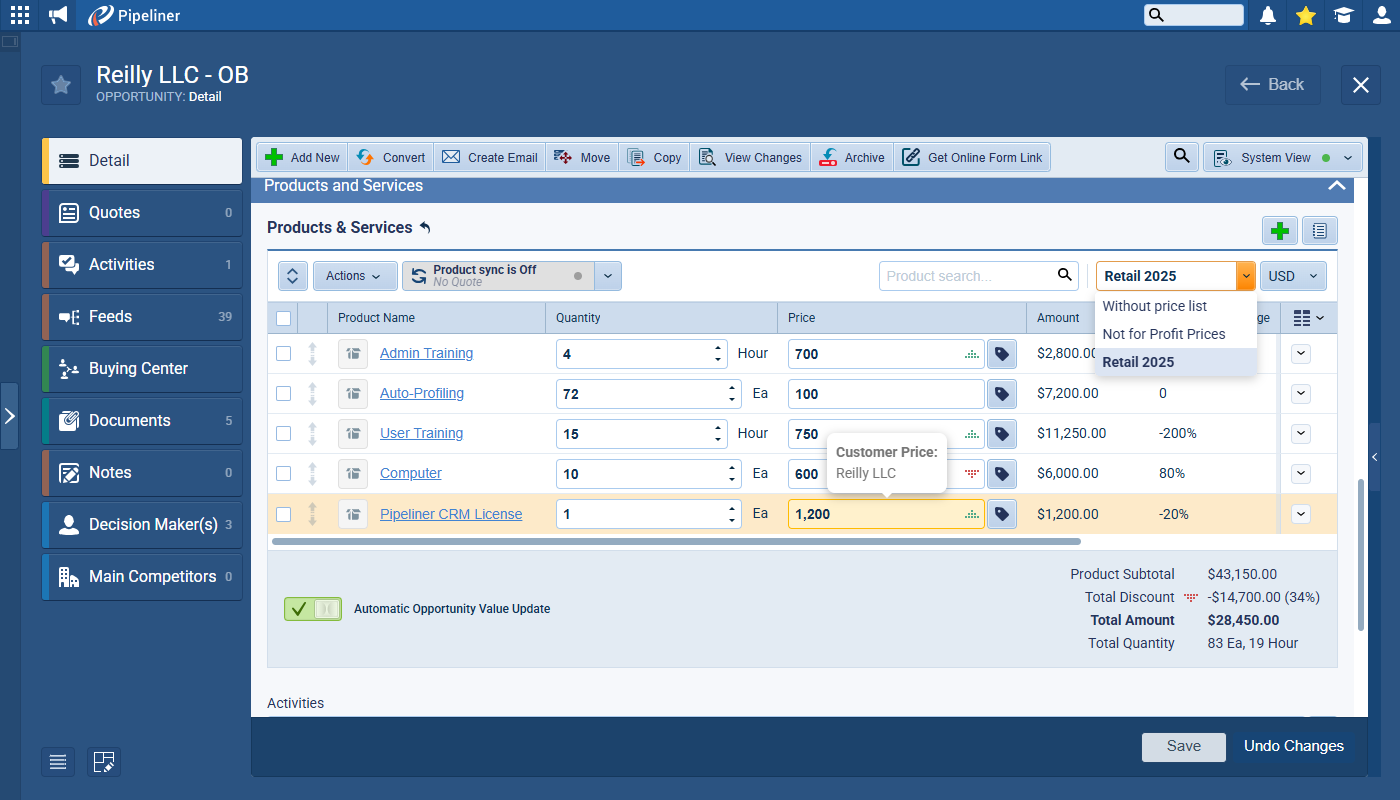Click the price tag icon for Computer
This screenshot has height=800, width=1400.
click(x=1001, y=474)
